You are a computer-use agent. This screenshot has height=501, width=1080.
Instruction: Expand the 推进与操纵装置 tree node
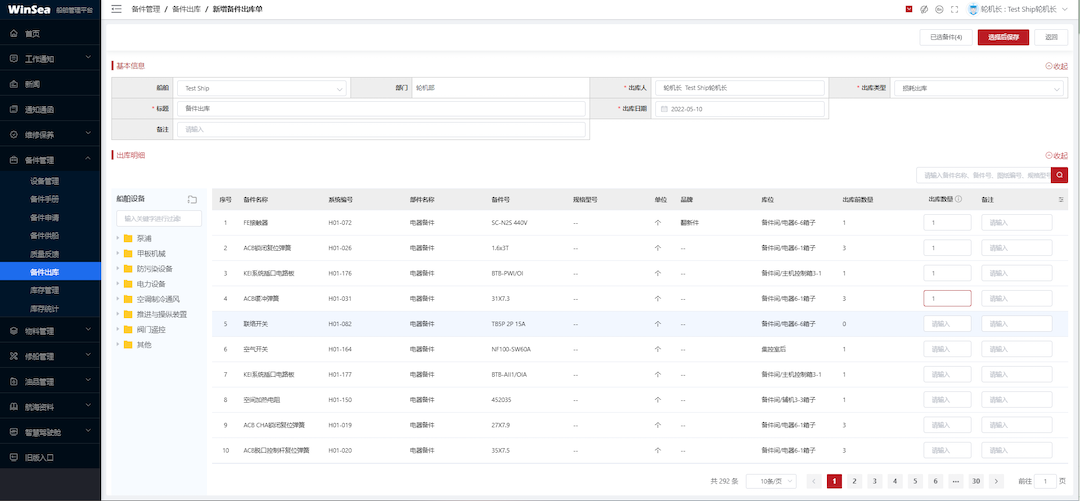point(118,314)
